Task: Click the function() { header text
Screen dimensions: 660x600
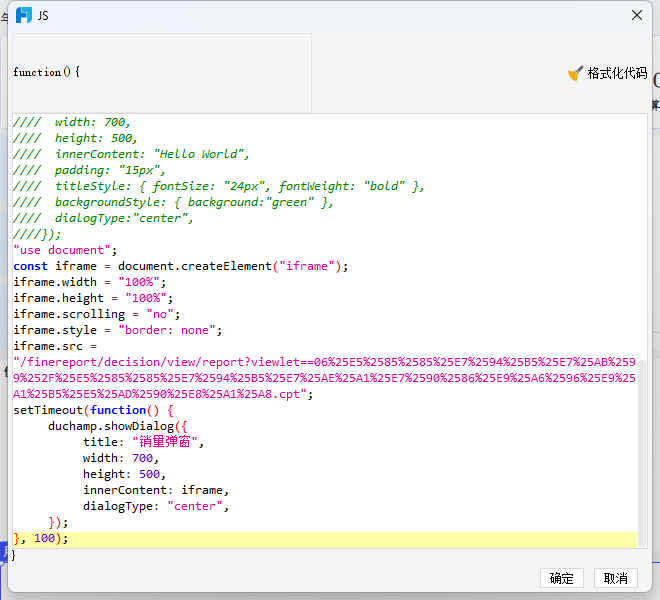Action: click(x=46, y=72)
